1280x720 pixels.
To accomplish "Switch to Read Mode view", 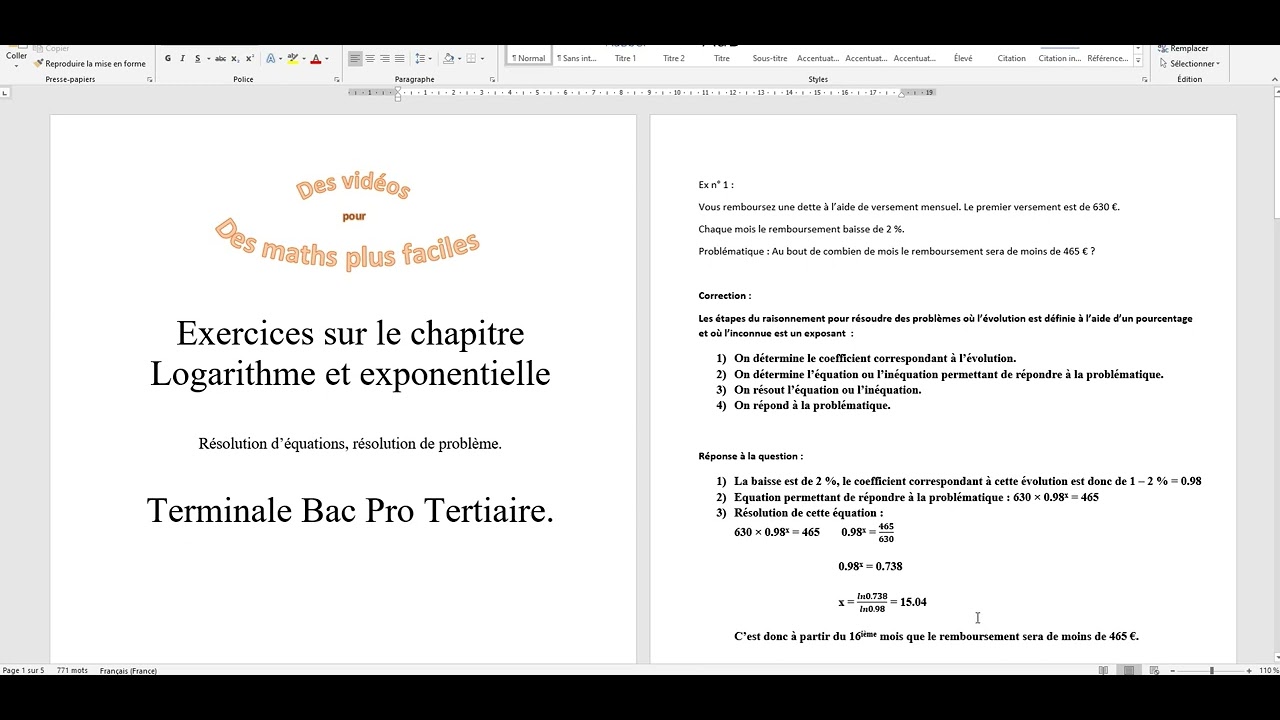I will 1104,670.
